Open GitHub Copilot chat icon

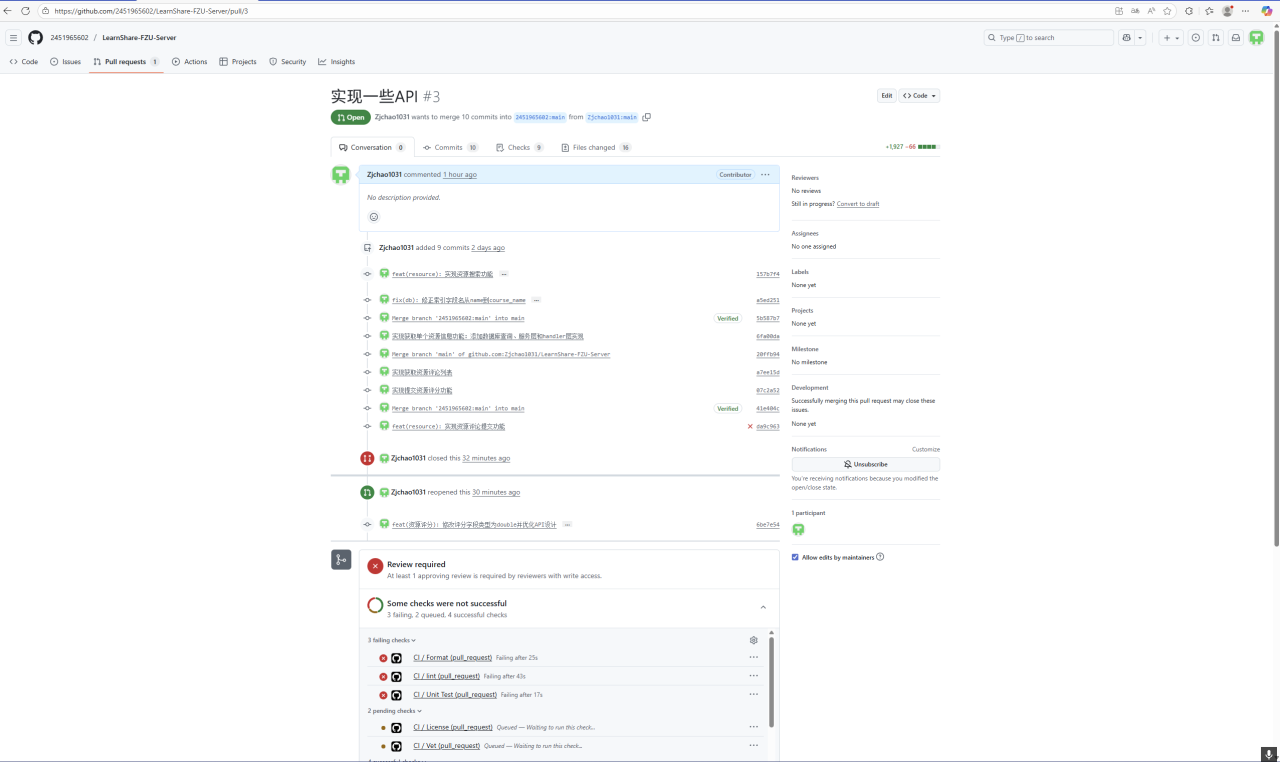[x=1127, y=38]
